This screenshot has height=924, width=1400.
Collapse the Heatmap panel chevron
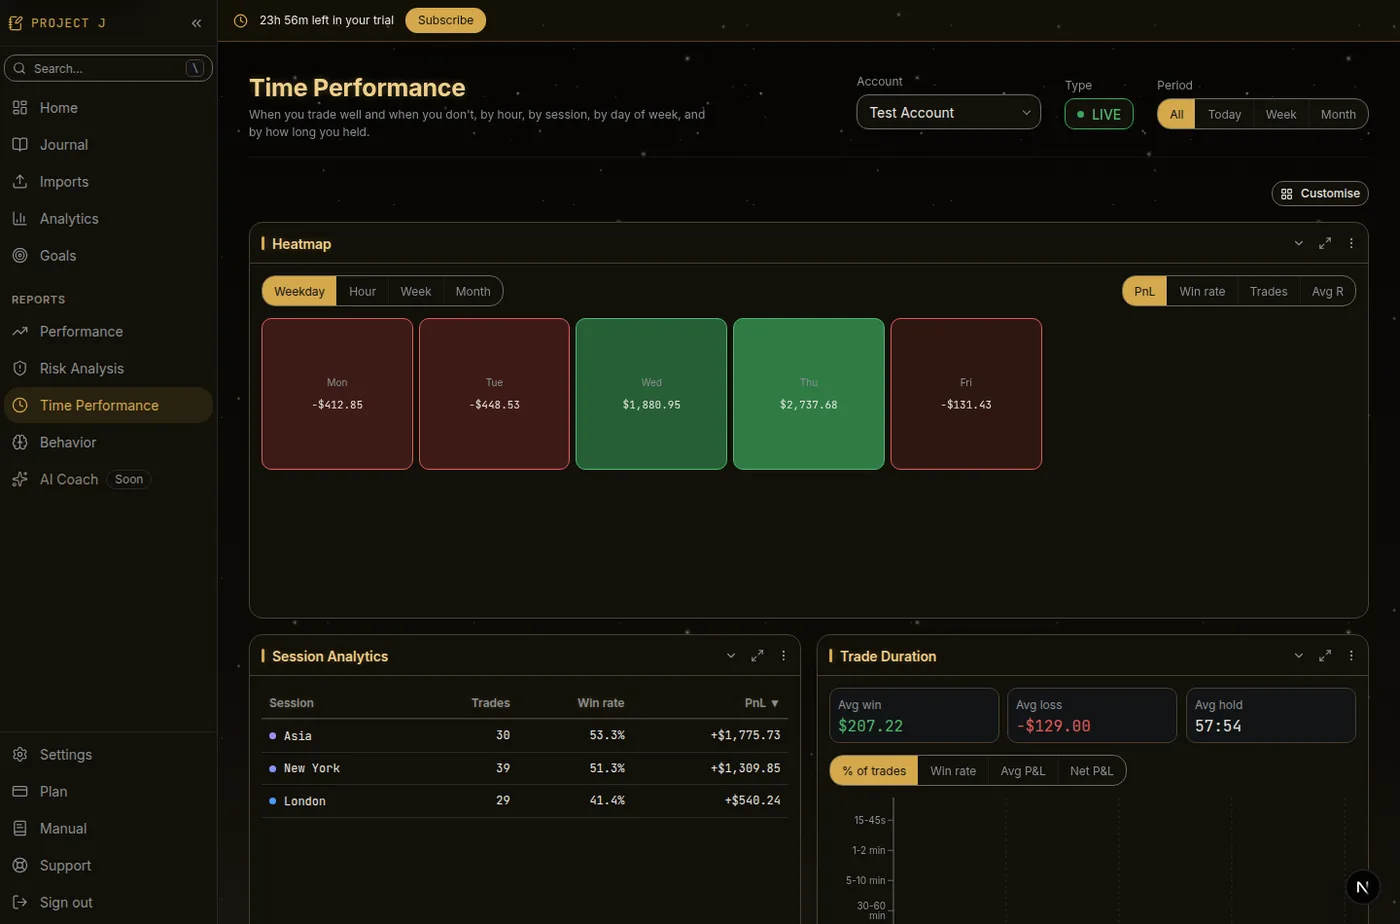pos(1299,243)
